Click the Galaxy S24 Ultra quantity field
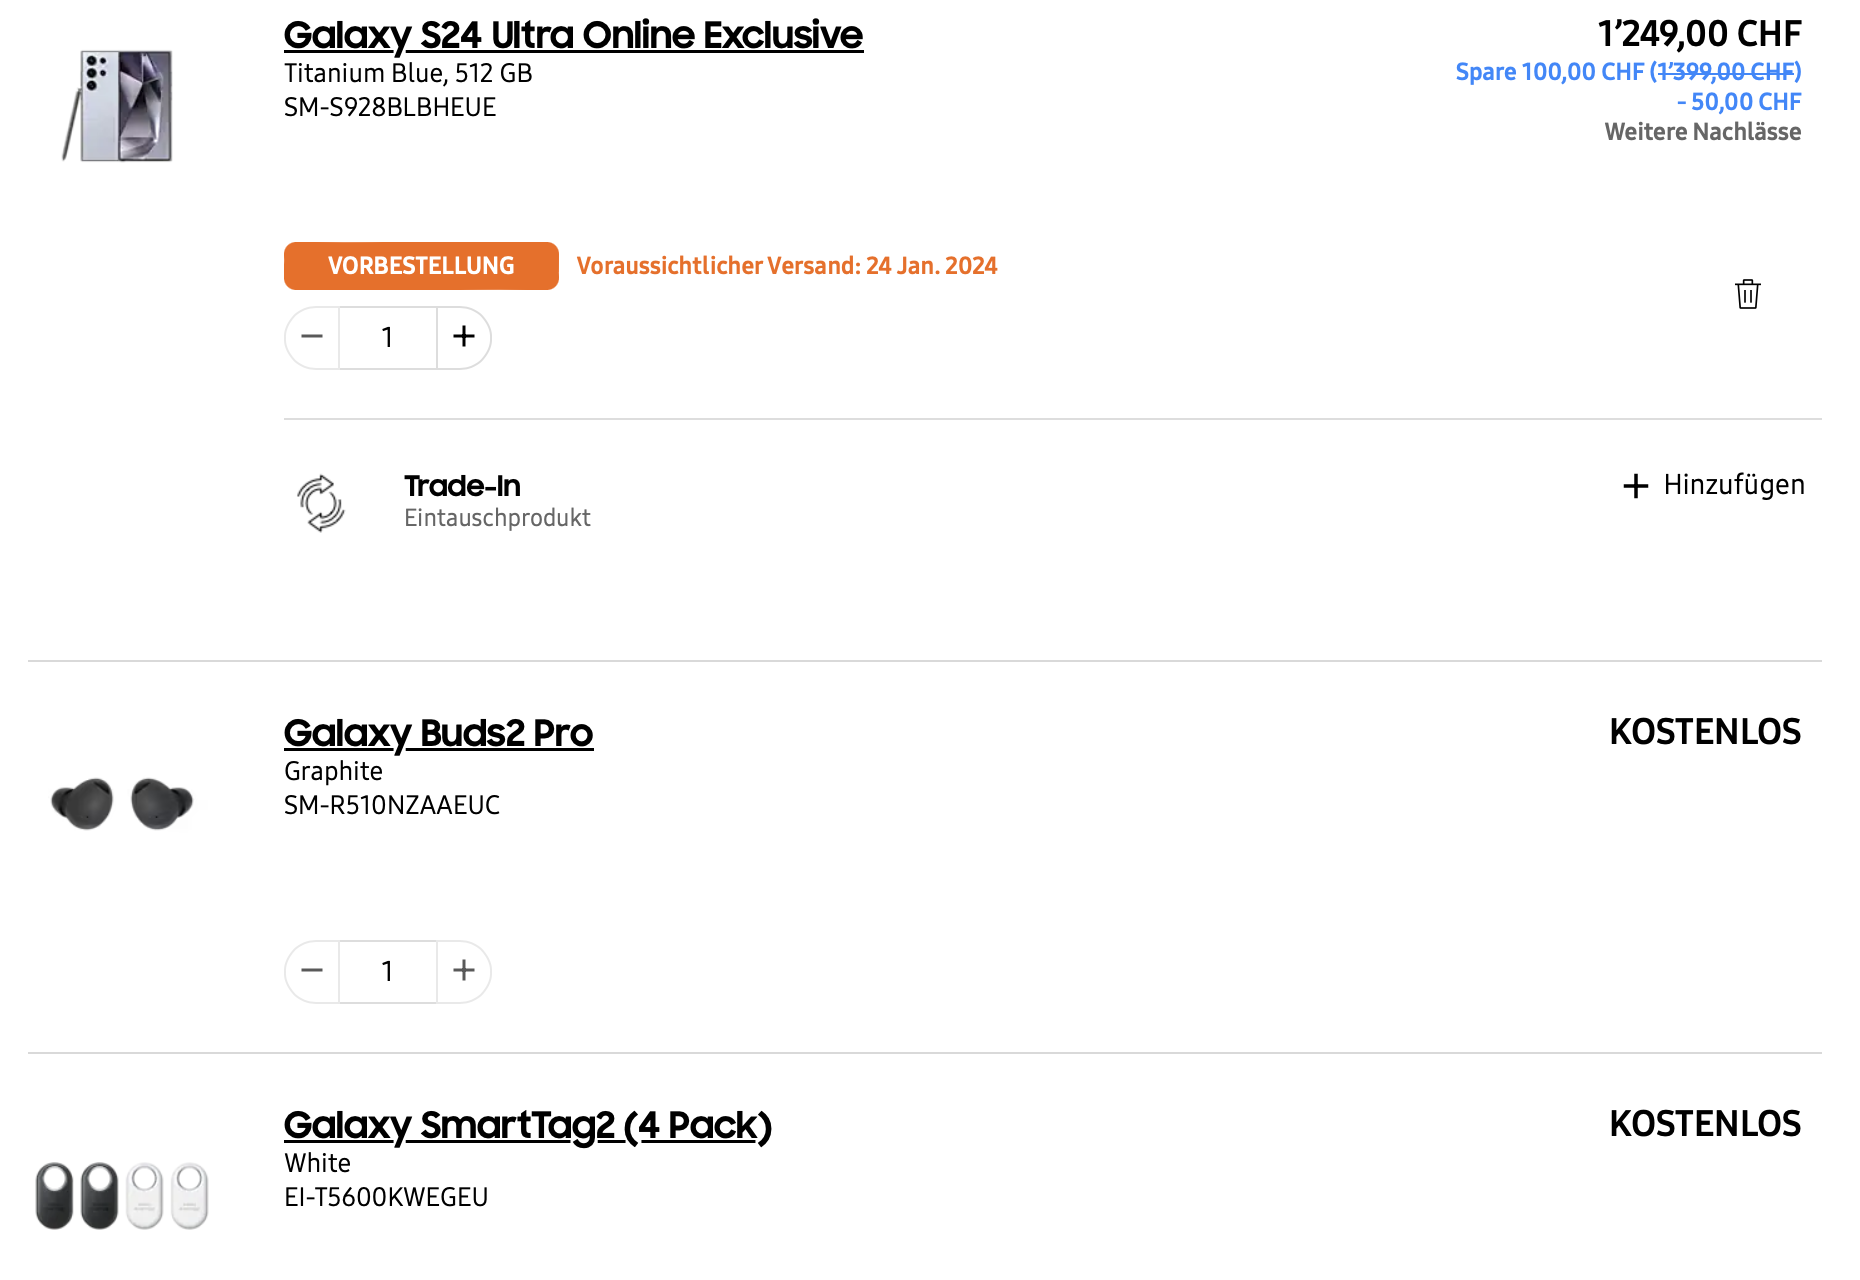1860x1280 pixels. (x=388, y=337)
